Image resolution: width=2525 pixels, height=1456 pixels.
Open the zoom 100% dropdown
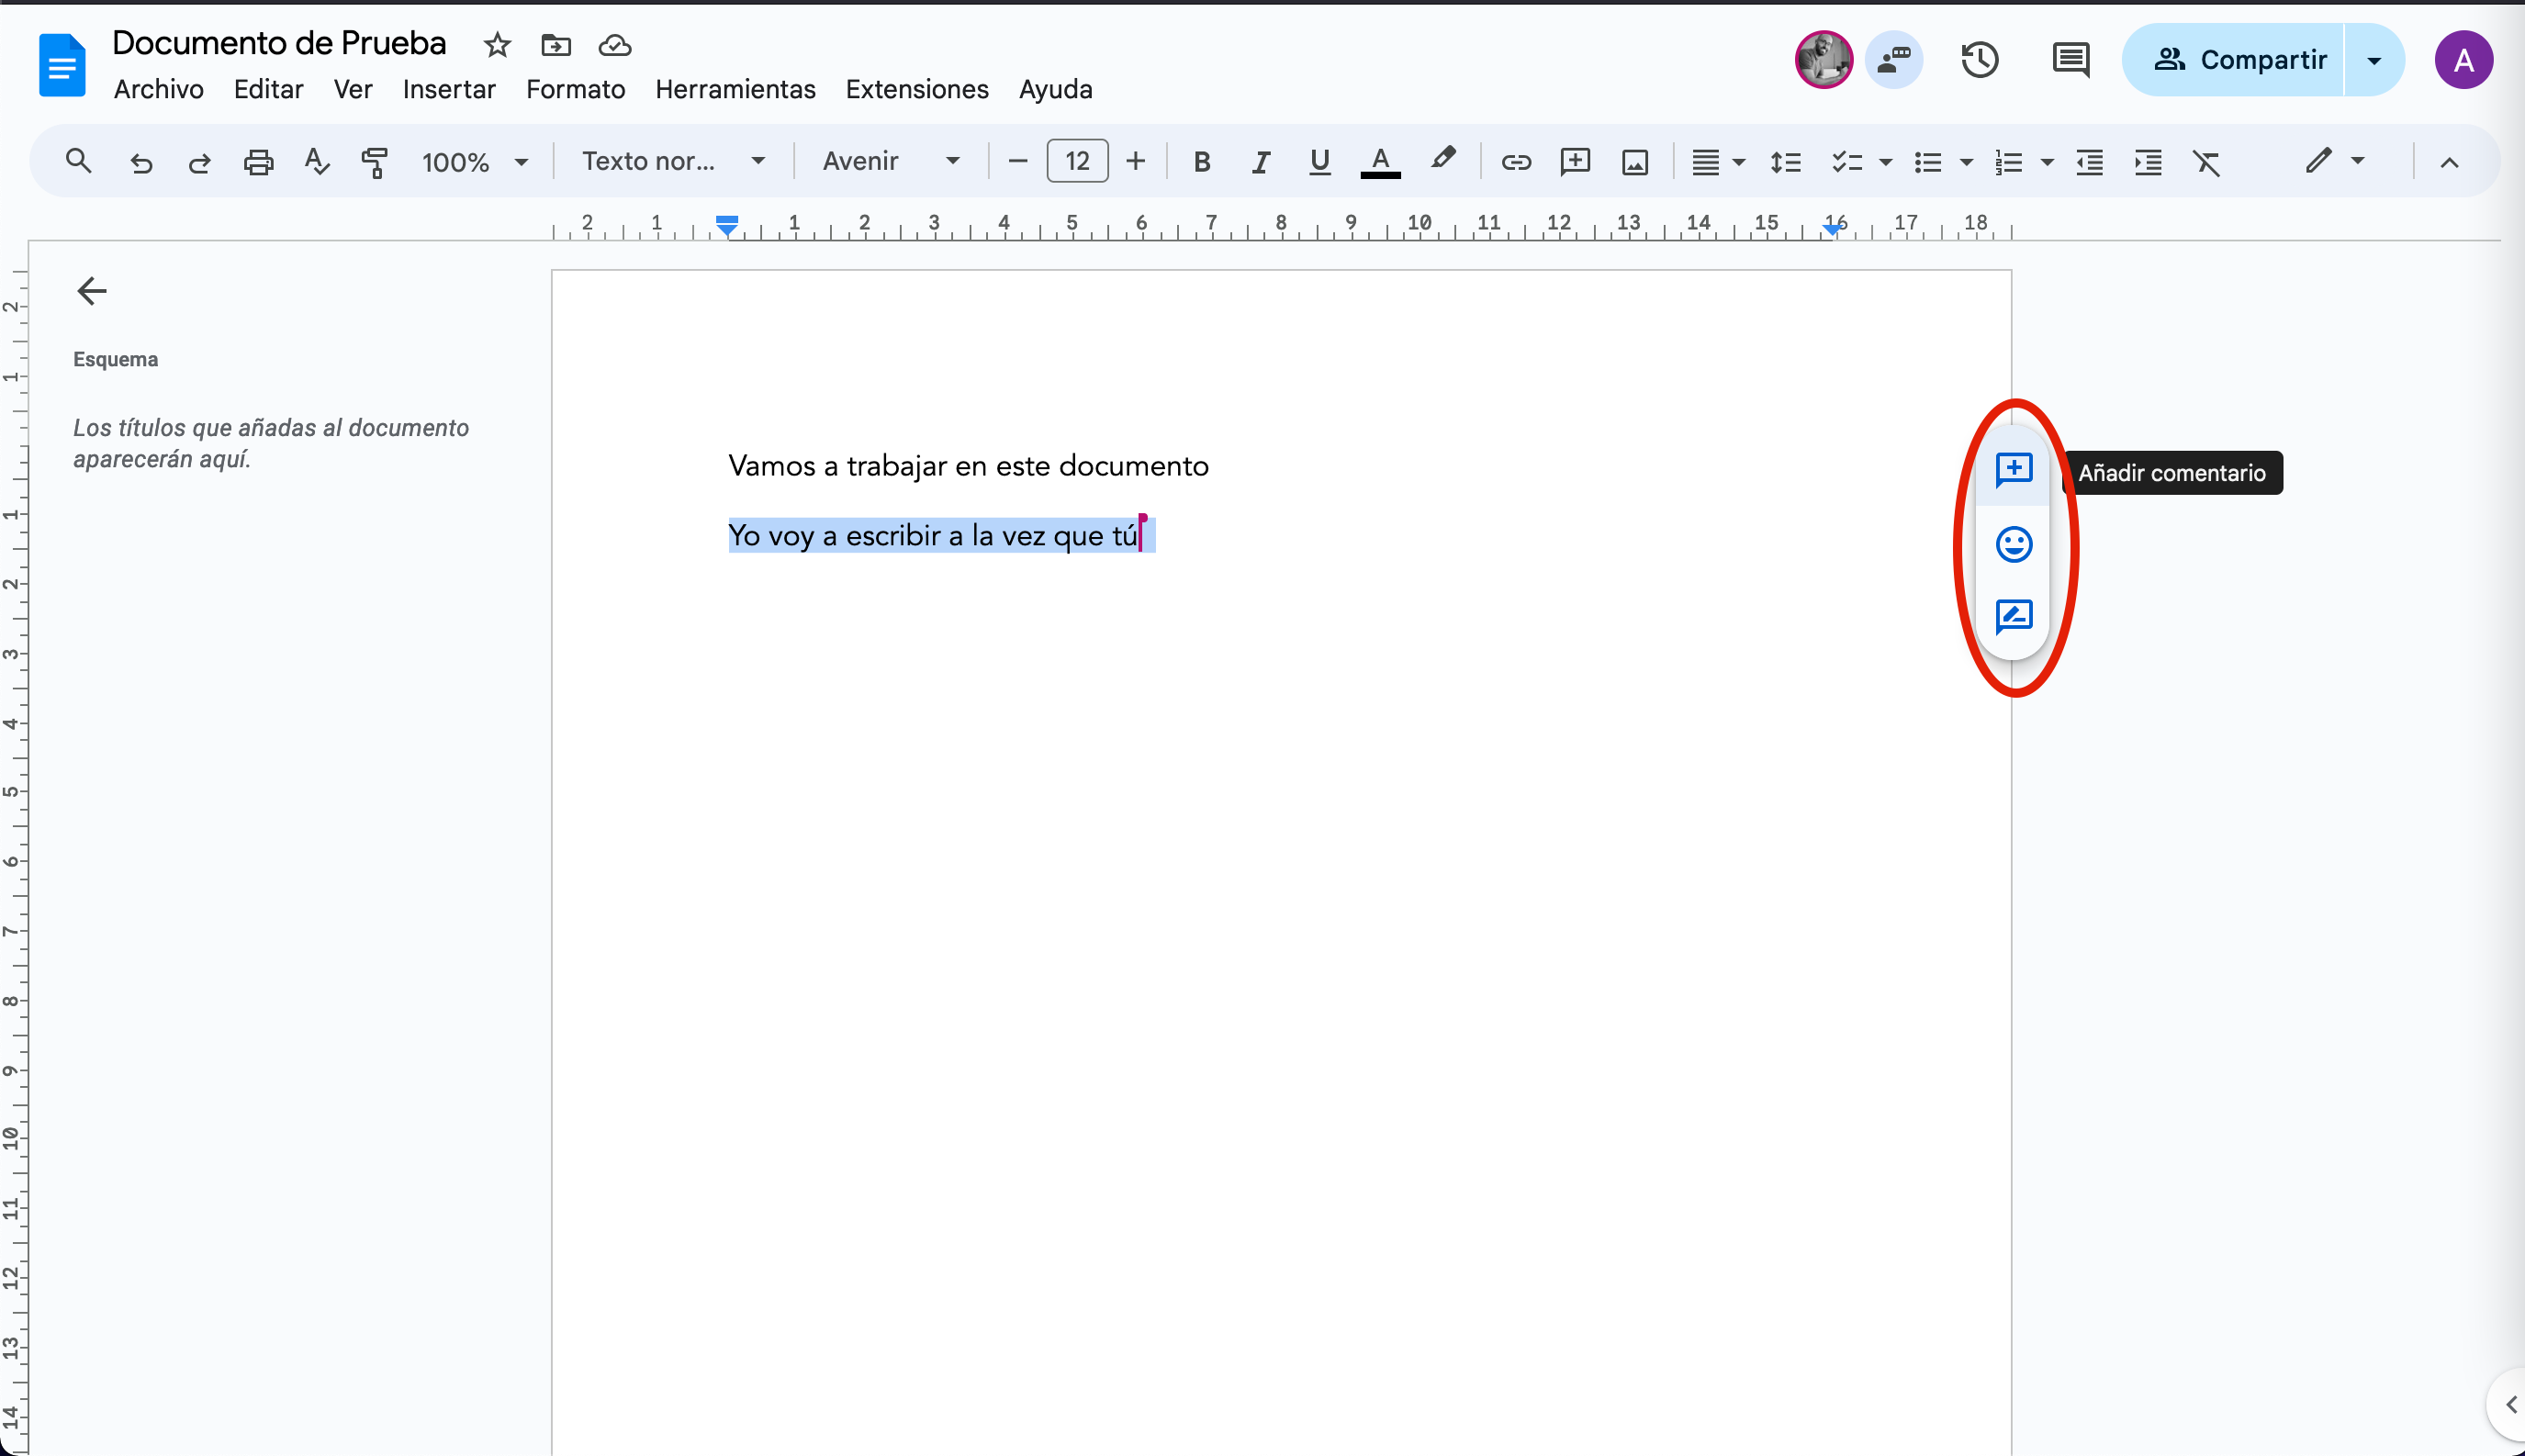(474, 162)
